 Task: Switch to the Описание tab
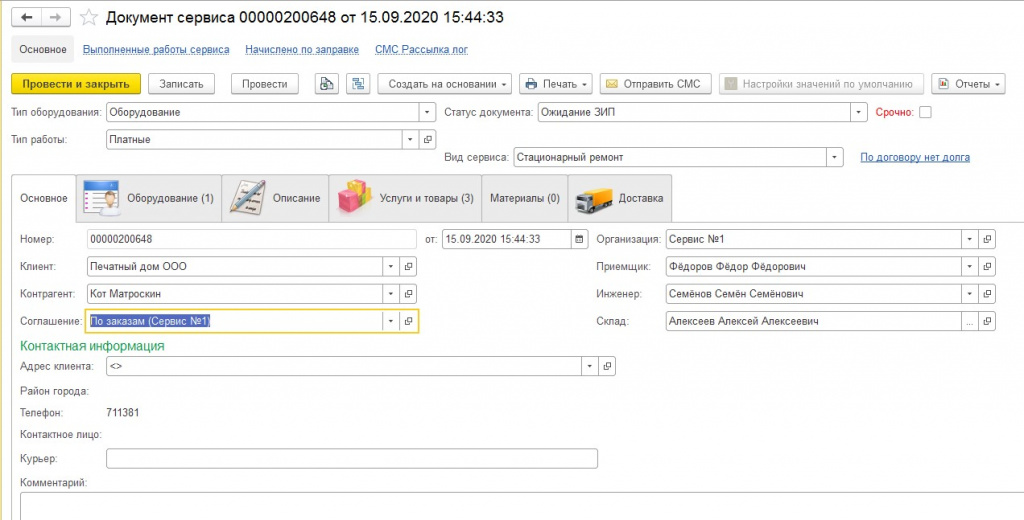coord(275,199)
